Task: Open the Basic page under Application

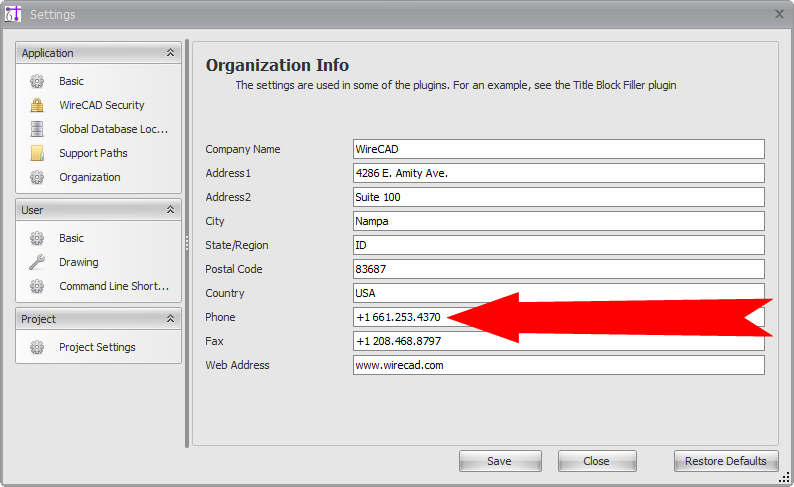Action: (x=71, y=81)
